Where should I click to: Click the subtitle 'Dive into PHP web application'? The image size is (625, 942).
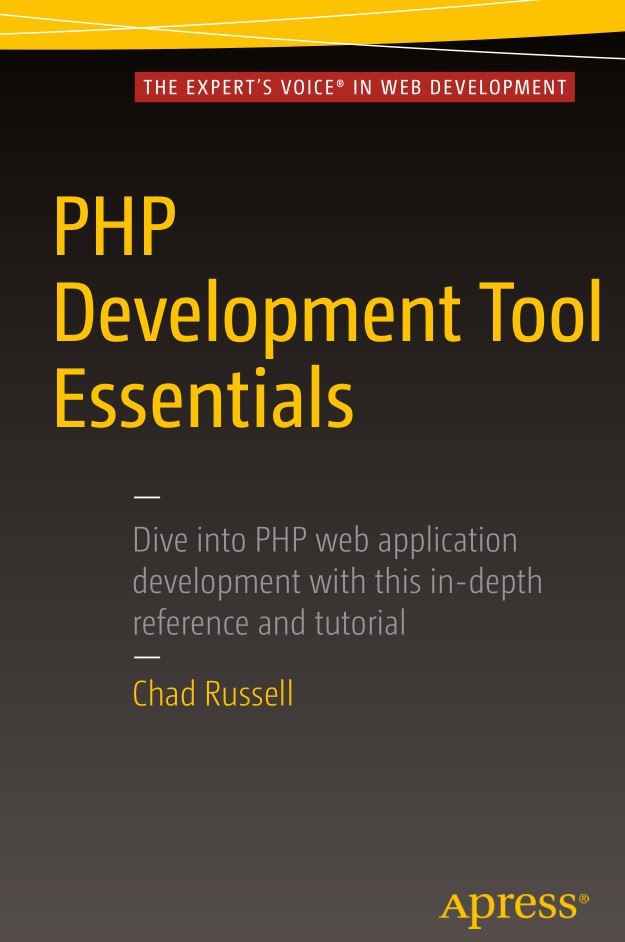coord(325,539)
